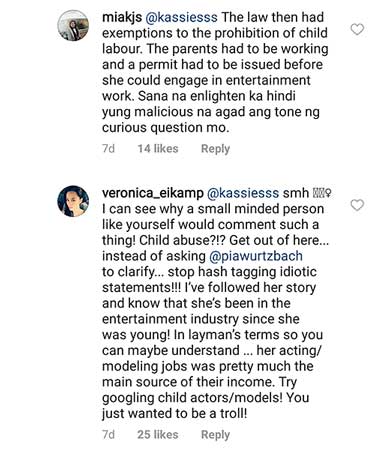The height and width of the screenshot is (449, 381).
Task: Like veronica_eikamp's comment with the heart
Action: (357, 205)
